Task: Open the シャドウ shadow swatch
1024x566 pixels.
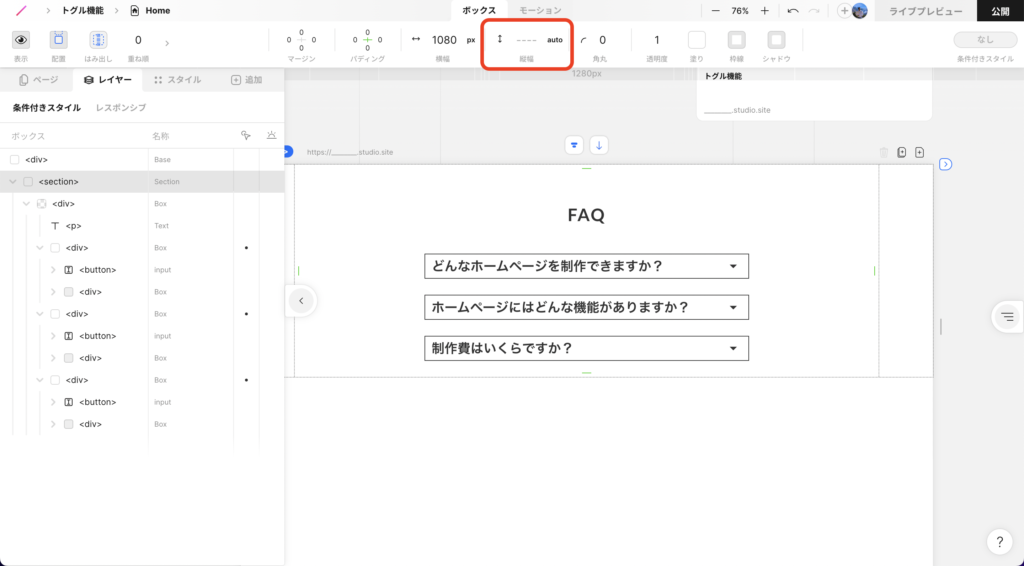Action: pyautogui.click(x=776, y=40)
